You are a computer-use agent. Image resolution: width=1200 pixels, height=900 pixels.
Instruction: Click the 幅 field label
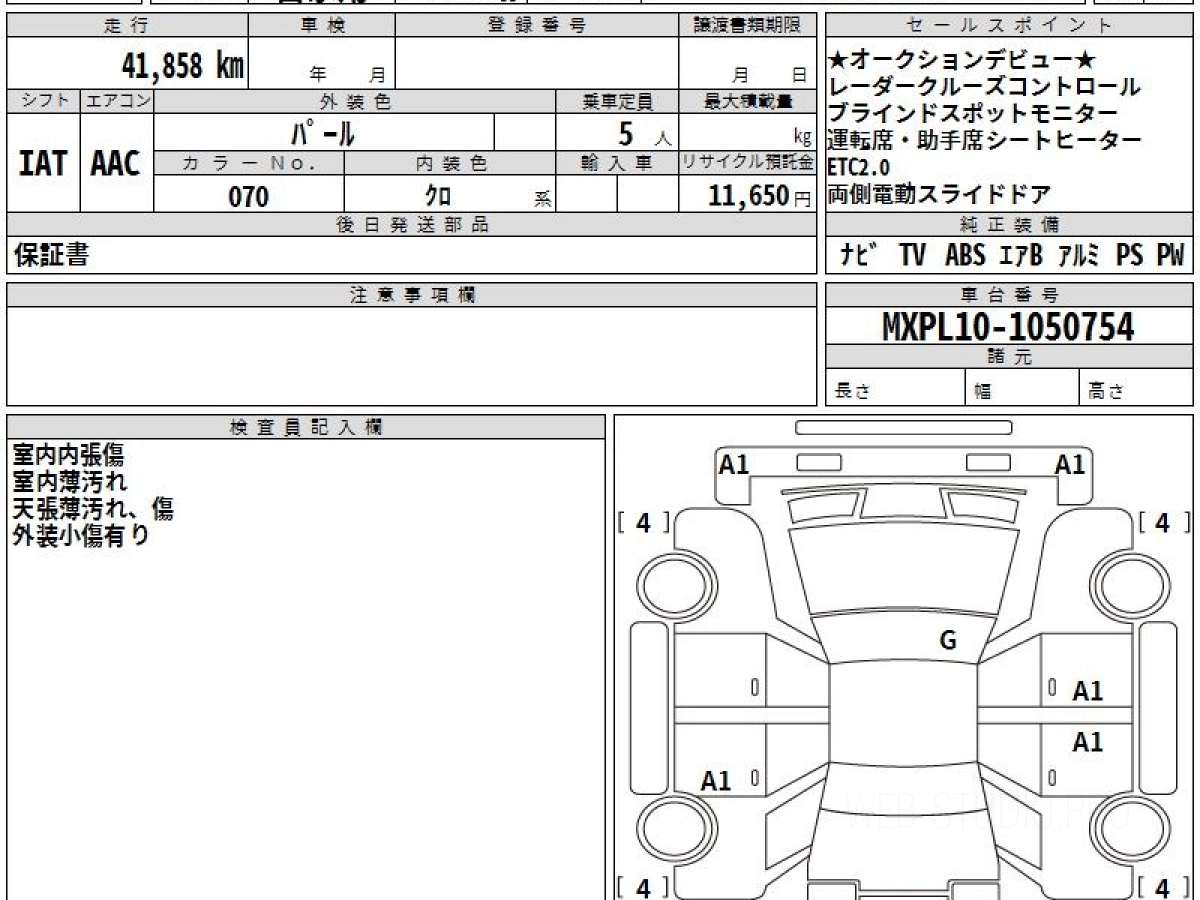[x=983, y=392]
